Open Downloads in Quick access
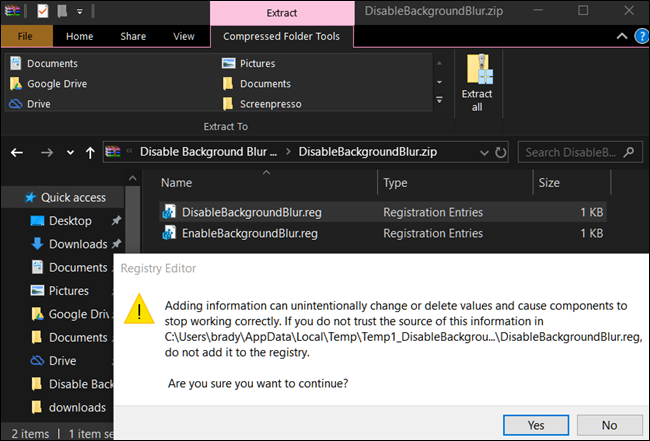The width and height of the screenshot is (650, 441). (x=77, y=244)
